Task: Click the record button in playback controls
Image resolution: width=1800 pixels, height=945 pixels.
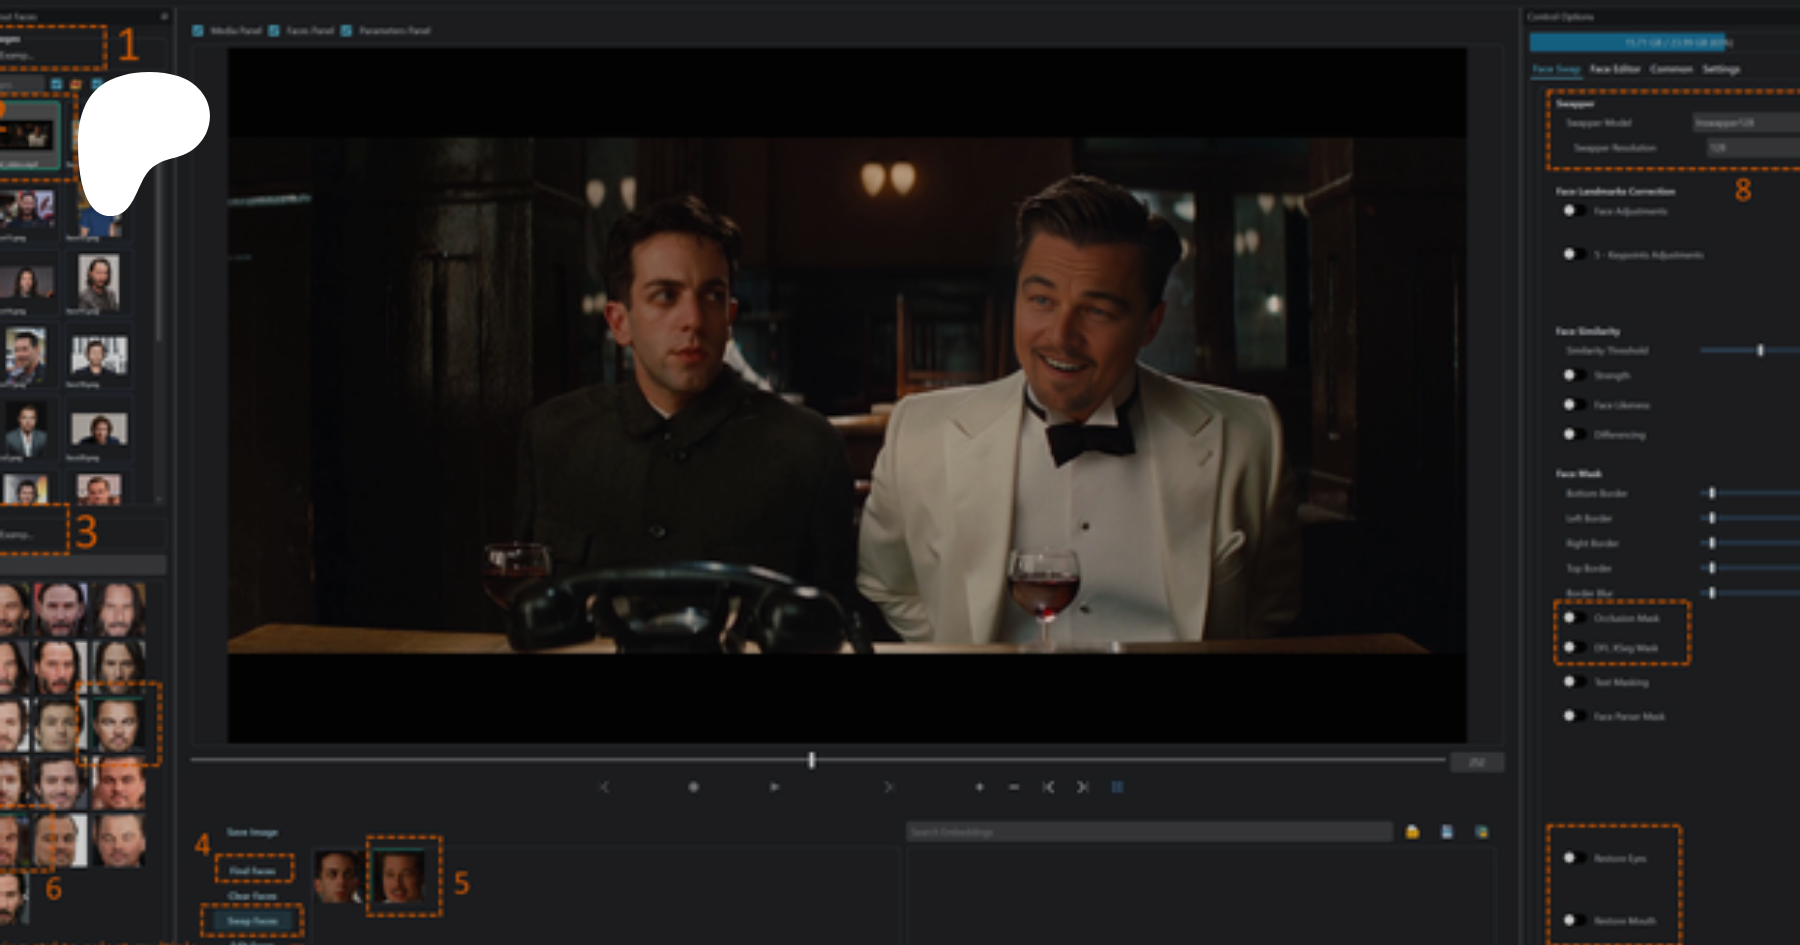Action: click(693, 787)
